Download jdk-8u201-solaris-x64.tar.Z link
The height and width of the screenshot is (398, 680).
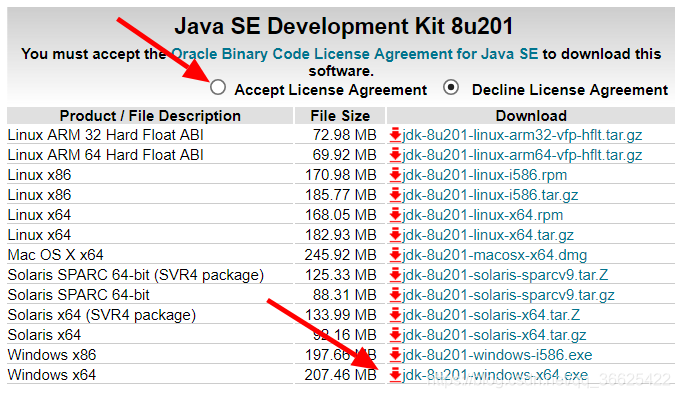(x=491, y=315)
